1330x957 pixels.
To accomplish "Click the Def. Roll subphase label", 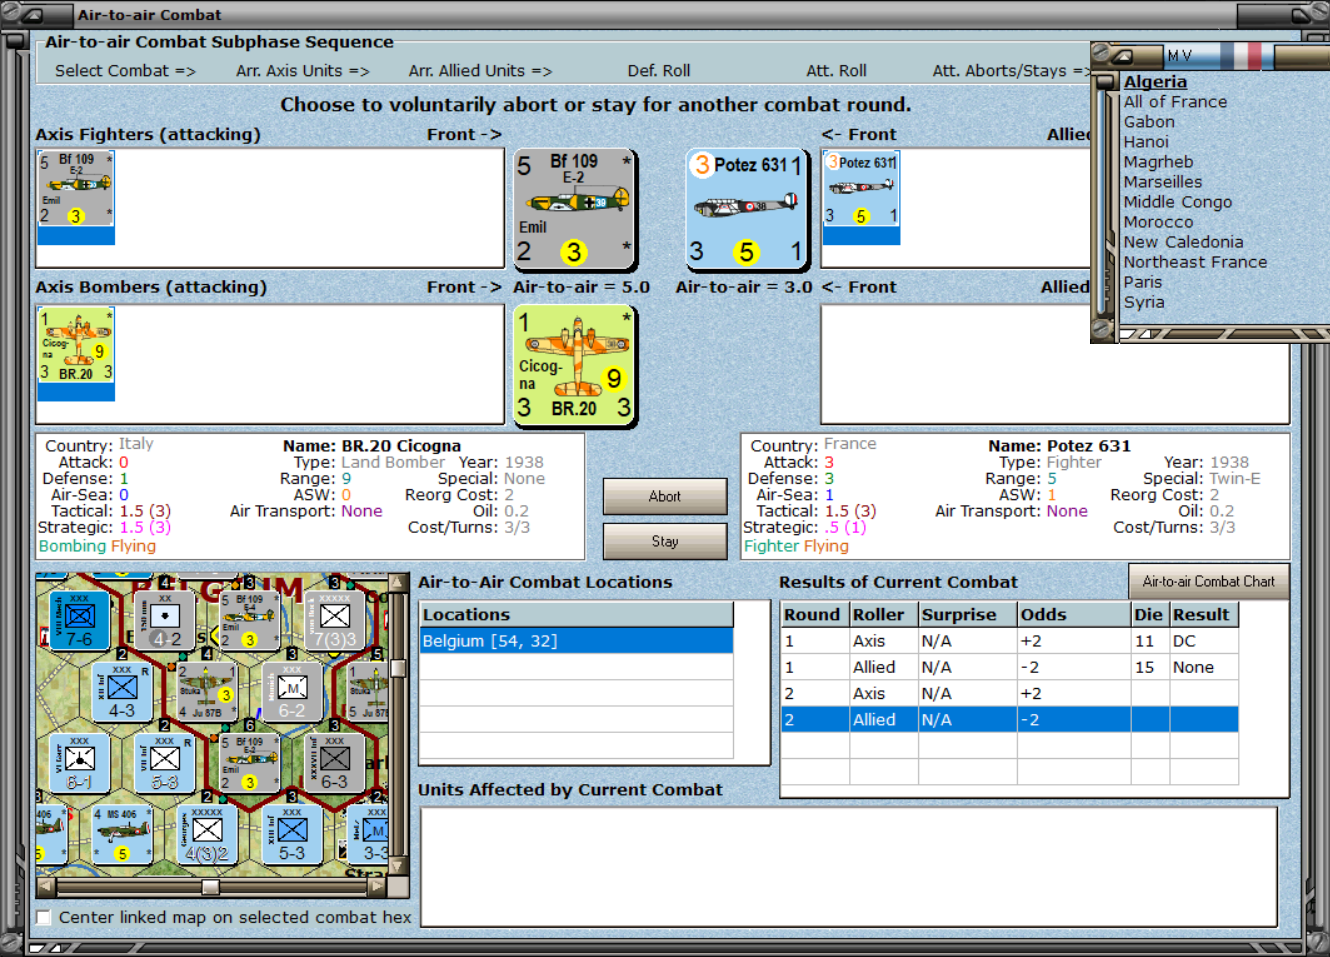I will click(x=659, y=71).
